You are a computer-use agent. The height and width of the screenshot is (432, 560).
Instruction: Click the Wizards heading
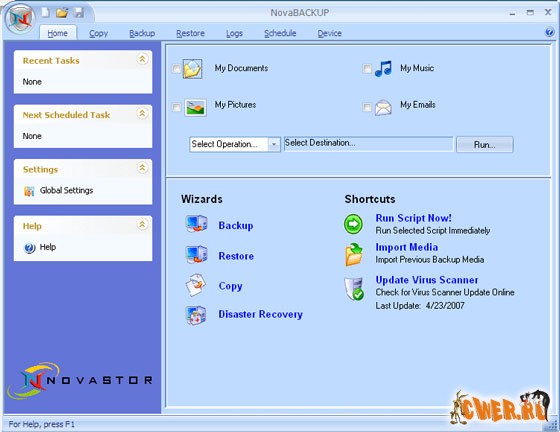point(202,199)
